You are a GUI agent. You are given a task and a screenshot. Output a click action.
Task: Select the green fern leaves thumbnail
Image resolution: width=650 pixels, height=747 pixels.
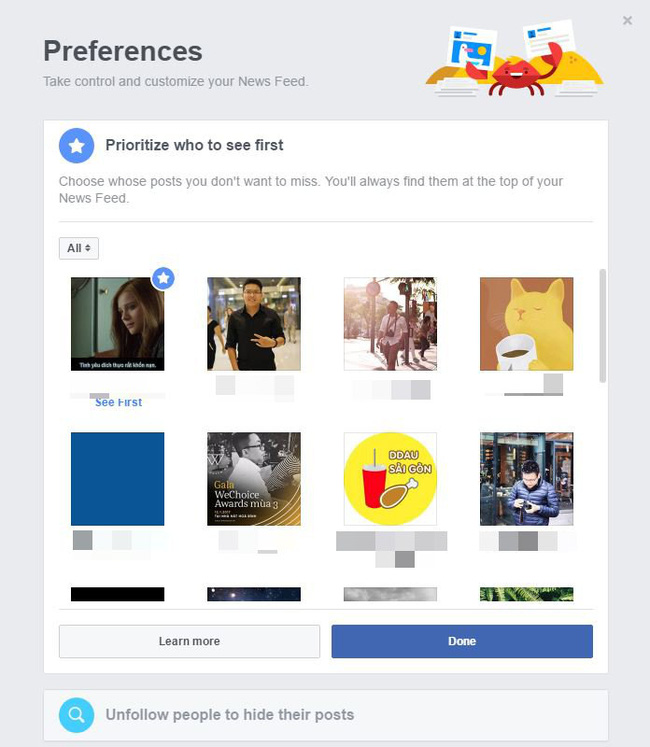pos(527,594)
